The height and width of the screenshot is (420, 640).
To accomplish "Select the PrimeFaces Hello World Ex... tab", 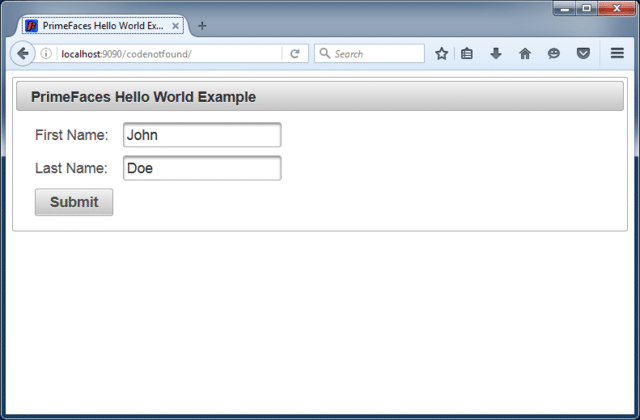I will [102, 26].
